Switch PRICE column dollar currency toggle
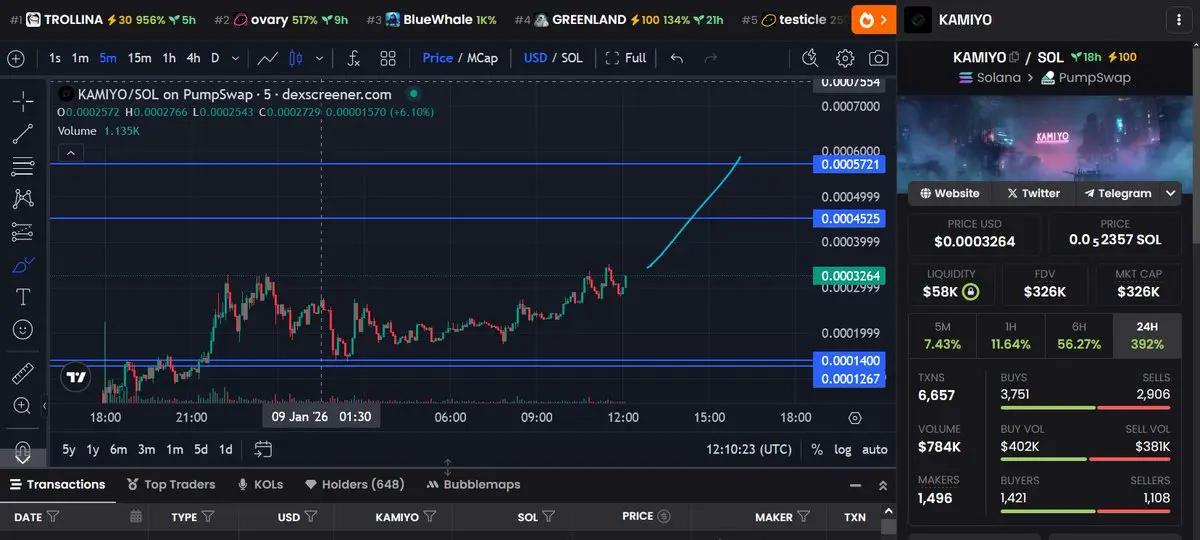 coord(664,517)
